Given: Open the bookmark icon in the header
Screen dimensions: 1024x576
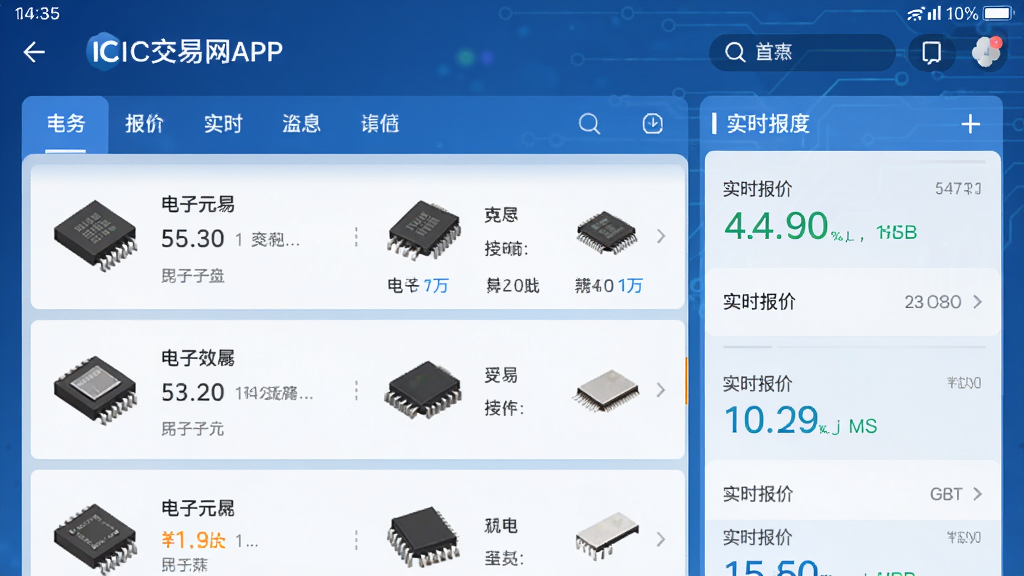Looking at the screenshot, I should click(931, 52).
